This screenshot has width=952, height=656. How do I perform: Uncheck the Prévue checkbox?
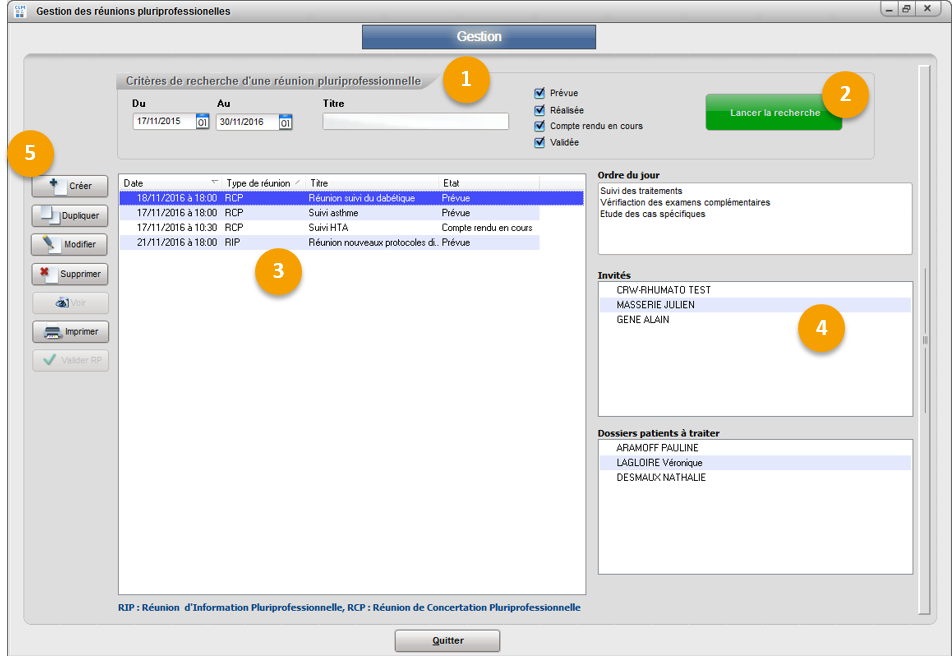point(540,93)
